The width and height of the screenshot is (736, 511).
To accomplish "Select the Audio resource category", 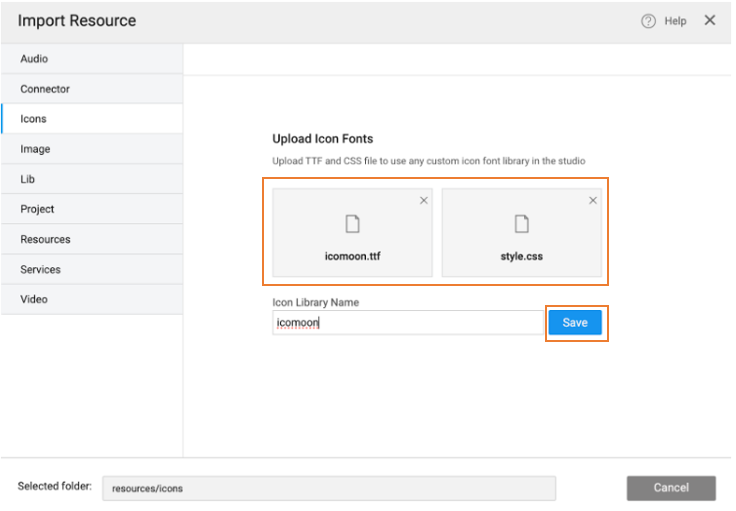I will tap(34, 59).
